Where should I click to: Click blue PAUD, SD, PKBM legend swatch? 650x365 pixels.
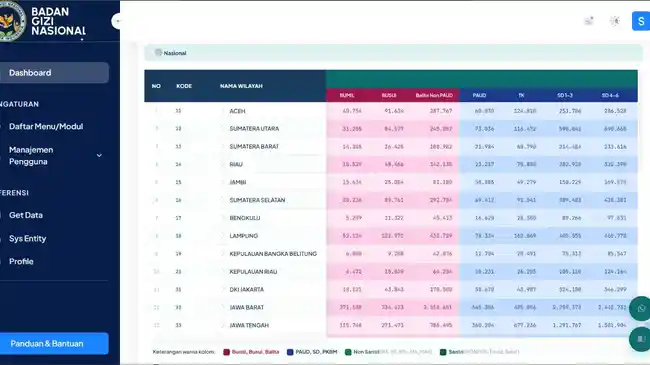click(x=290, y=352)
